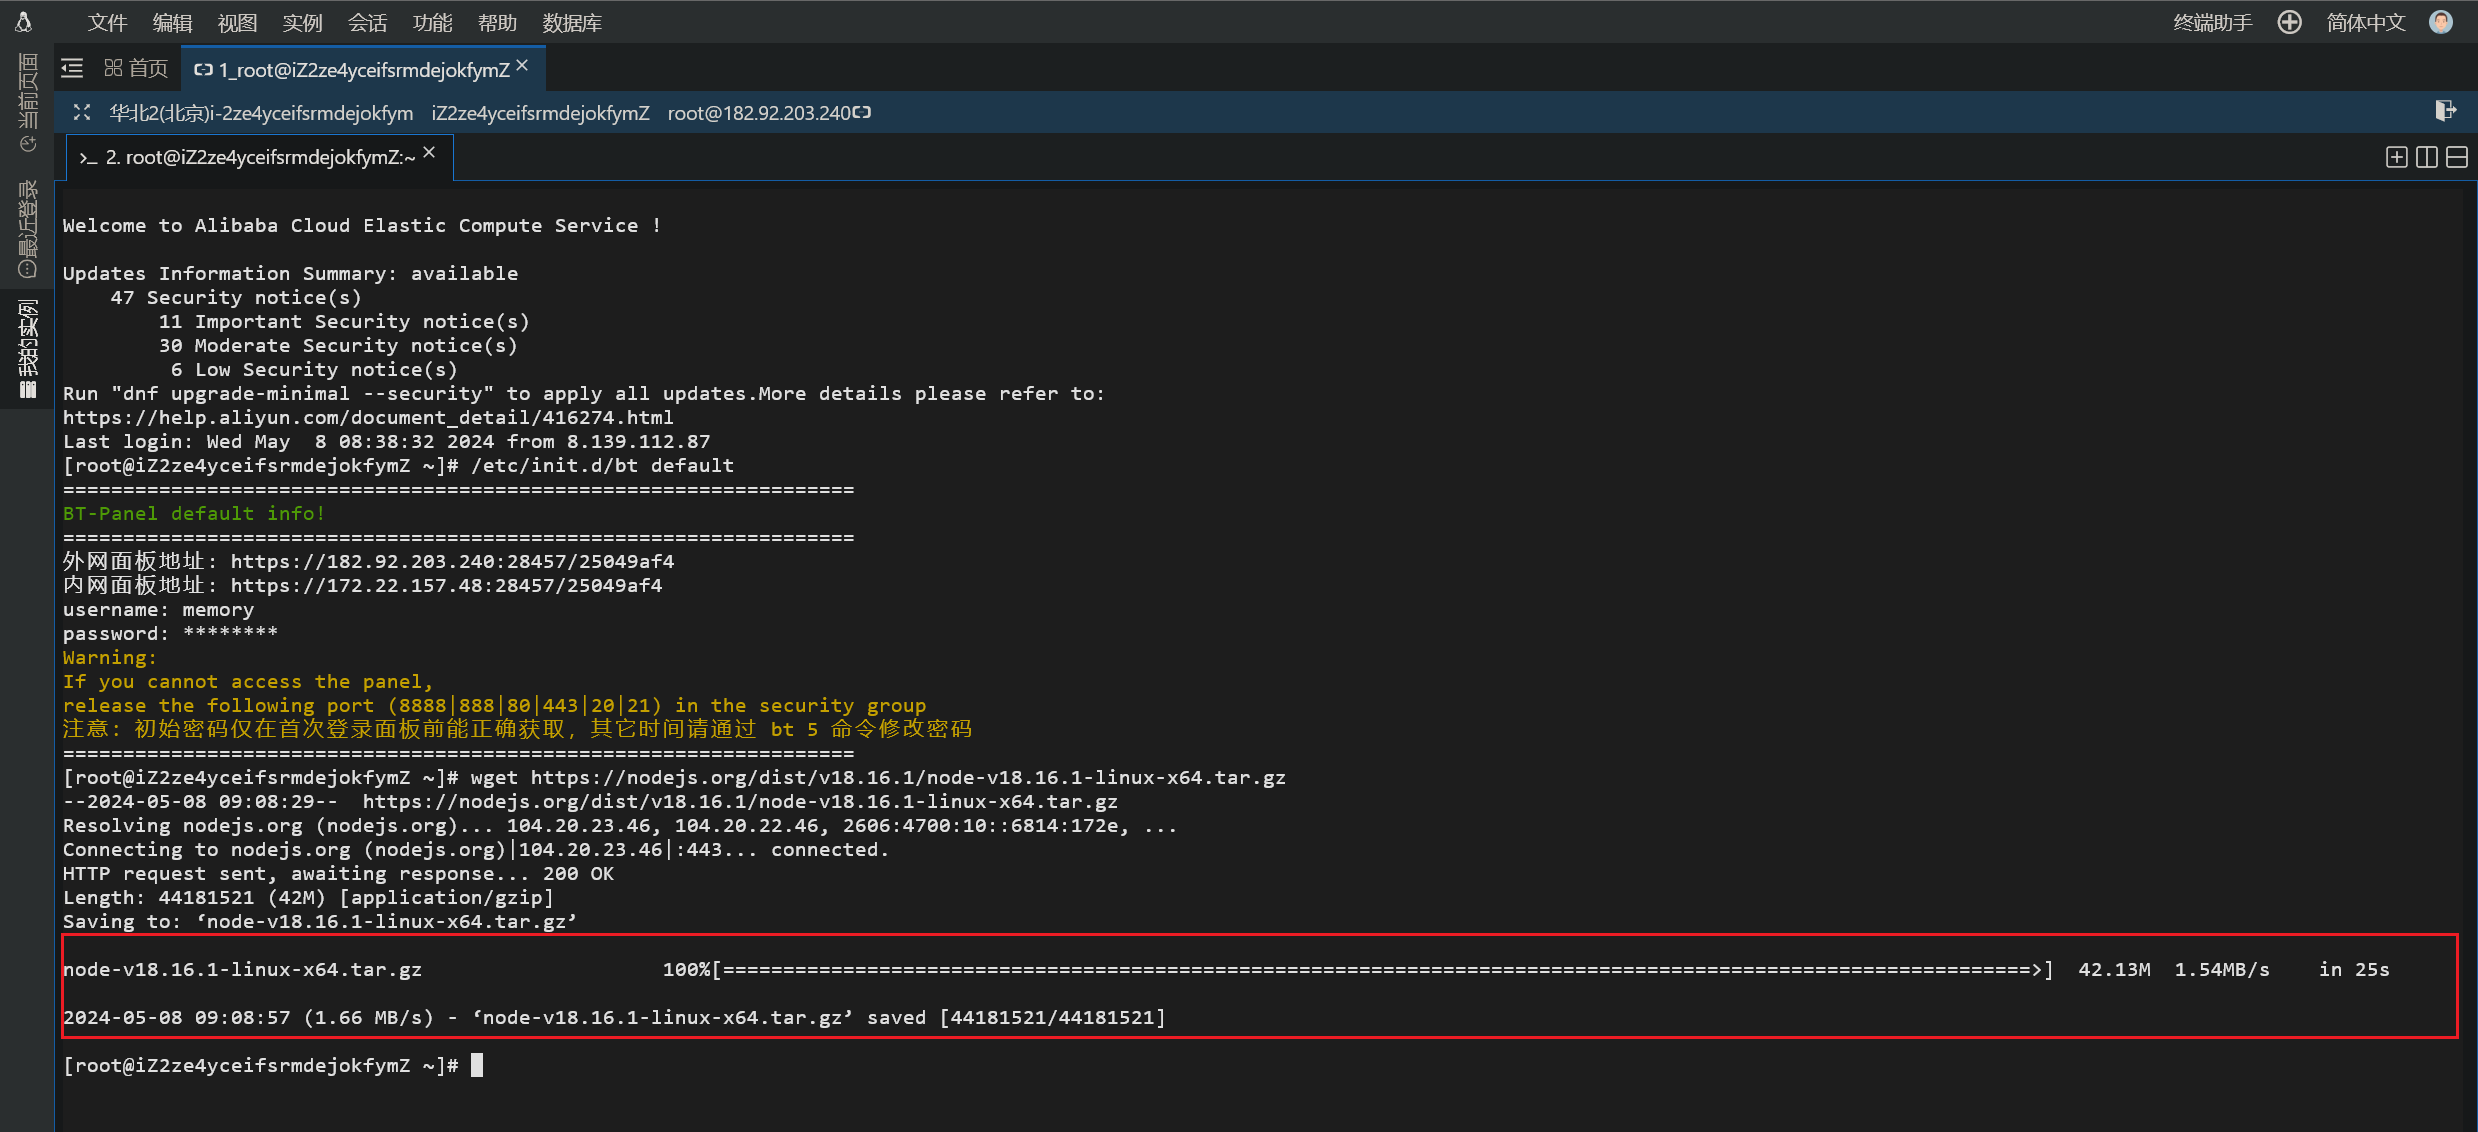The height and width of the screenshot is (1132, 2478).
Task: Click the horizontal split icon above the terminal pane
Action: click(x=2457, y=157)
